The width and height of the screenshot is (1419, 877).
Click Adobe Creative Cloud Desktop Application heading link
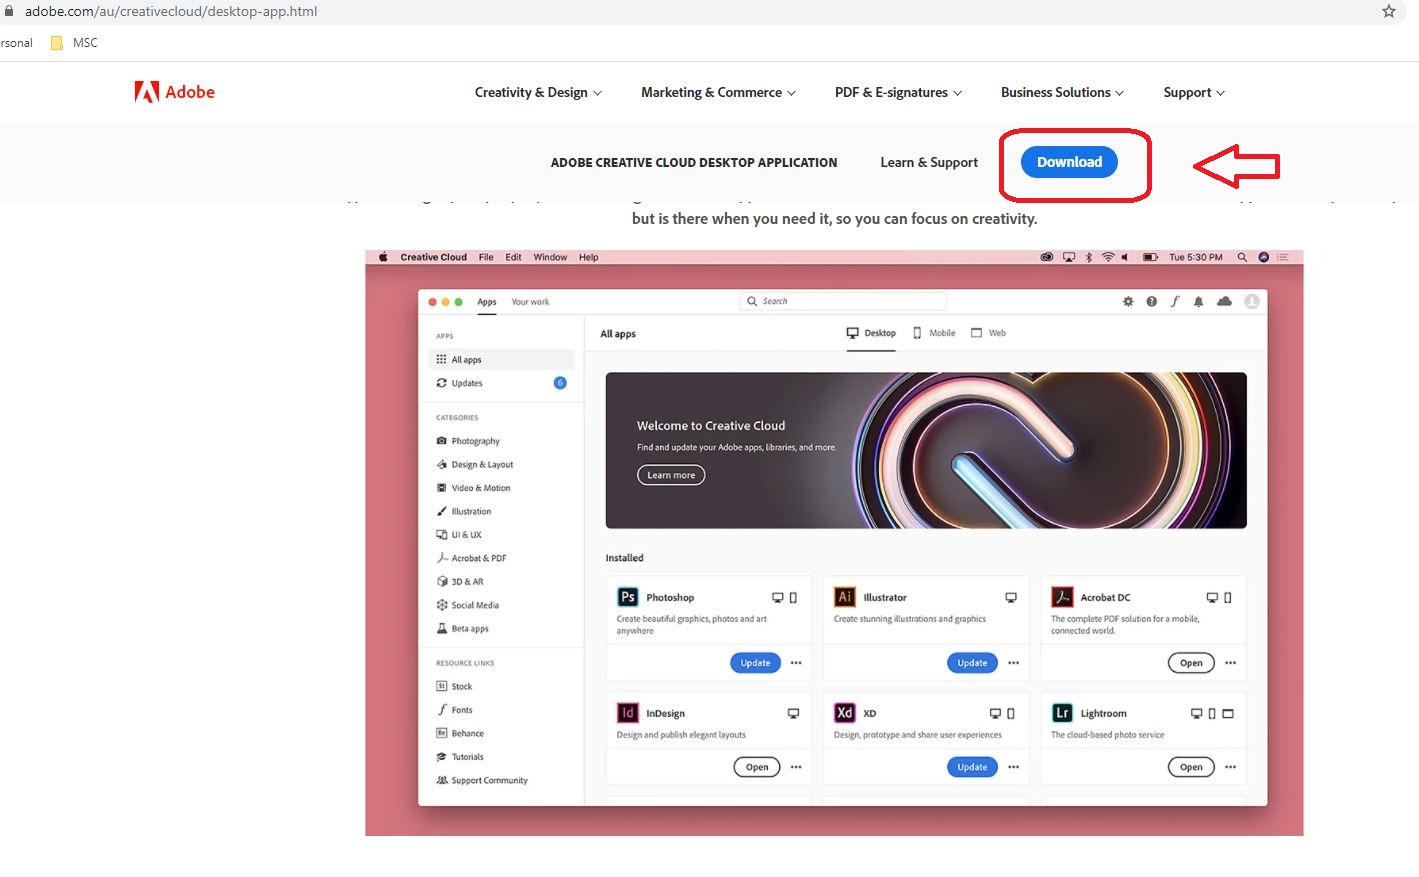[694, 162]
